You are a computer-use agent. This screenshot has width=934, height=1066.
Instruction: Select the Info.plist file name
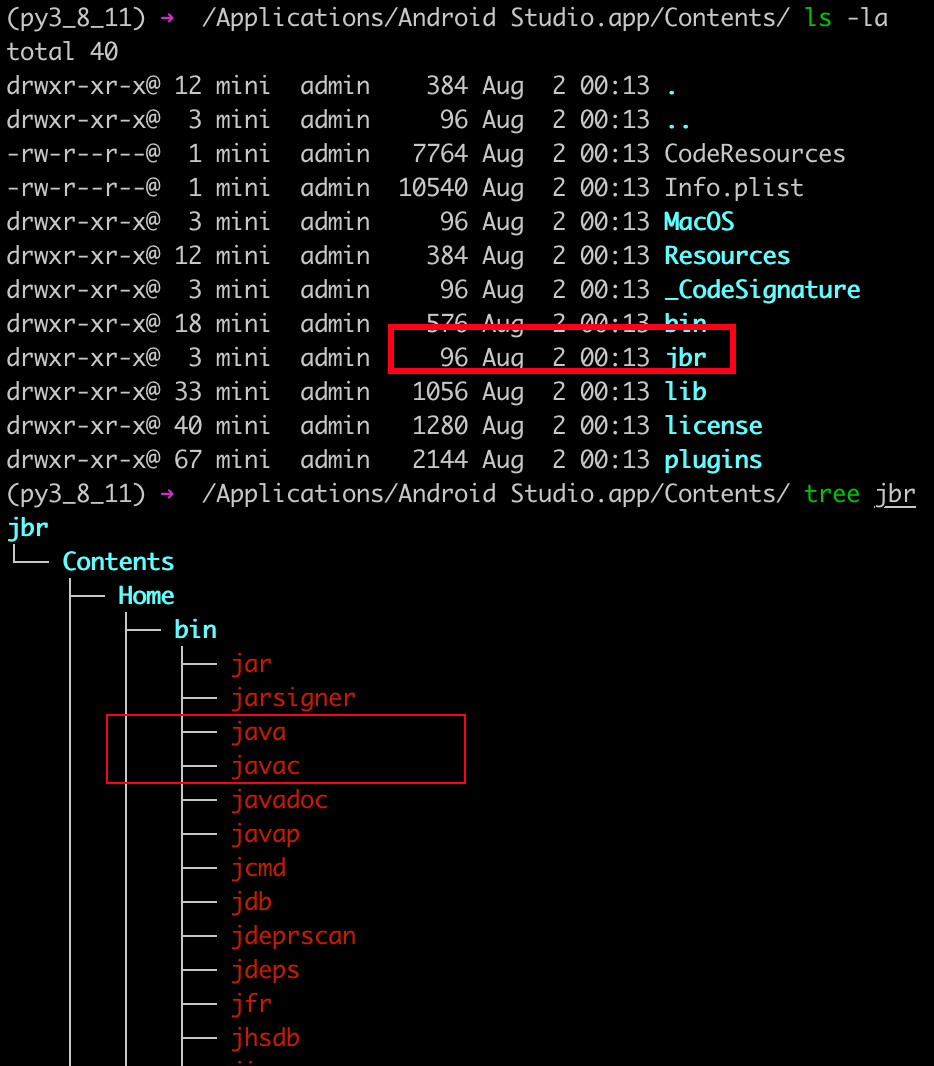[733, 188]
